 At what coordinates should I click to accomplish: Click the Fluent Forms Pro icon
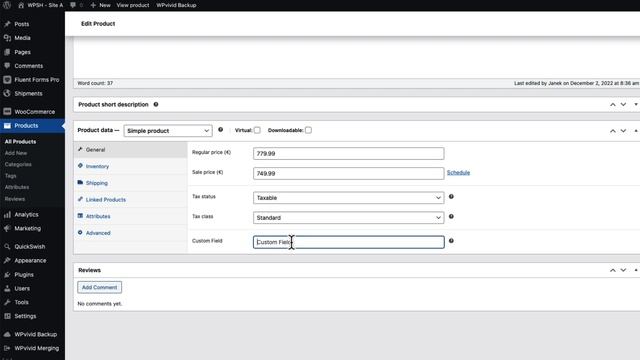(7, 80)
